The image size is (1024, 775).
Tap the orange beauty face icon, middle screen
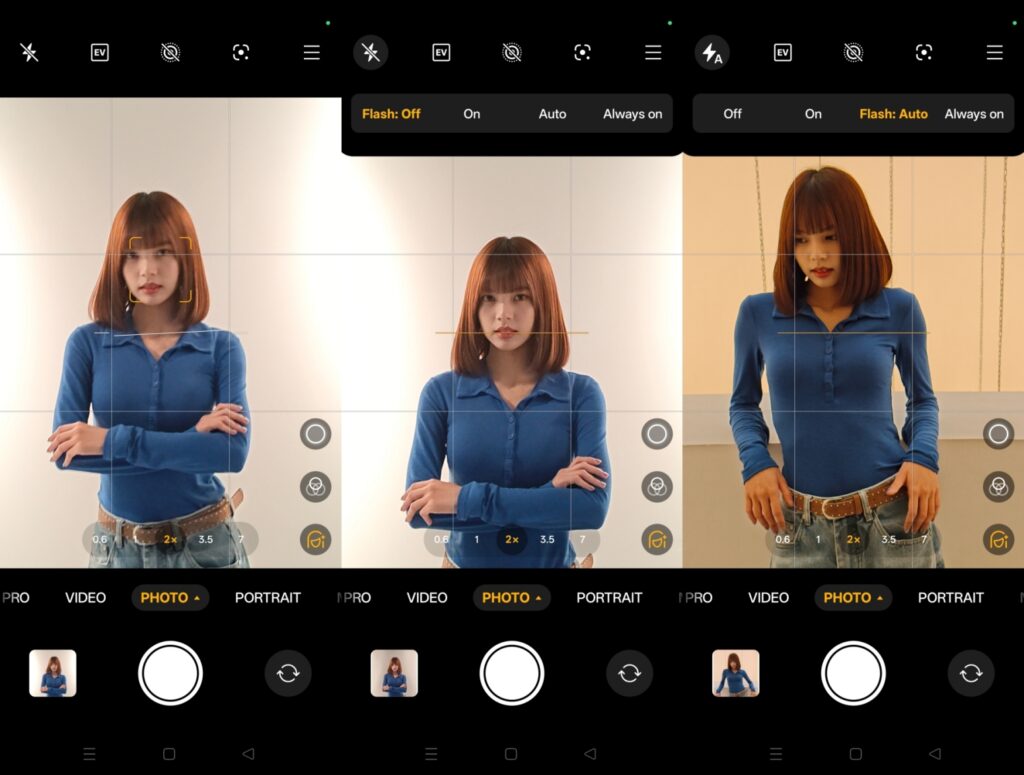point(657,540)
